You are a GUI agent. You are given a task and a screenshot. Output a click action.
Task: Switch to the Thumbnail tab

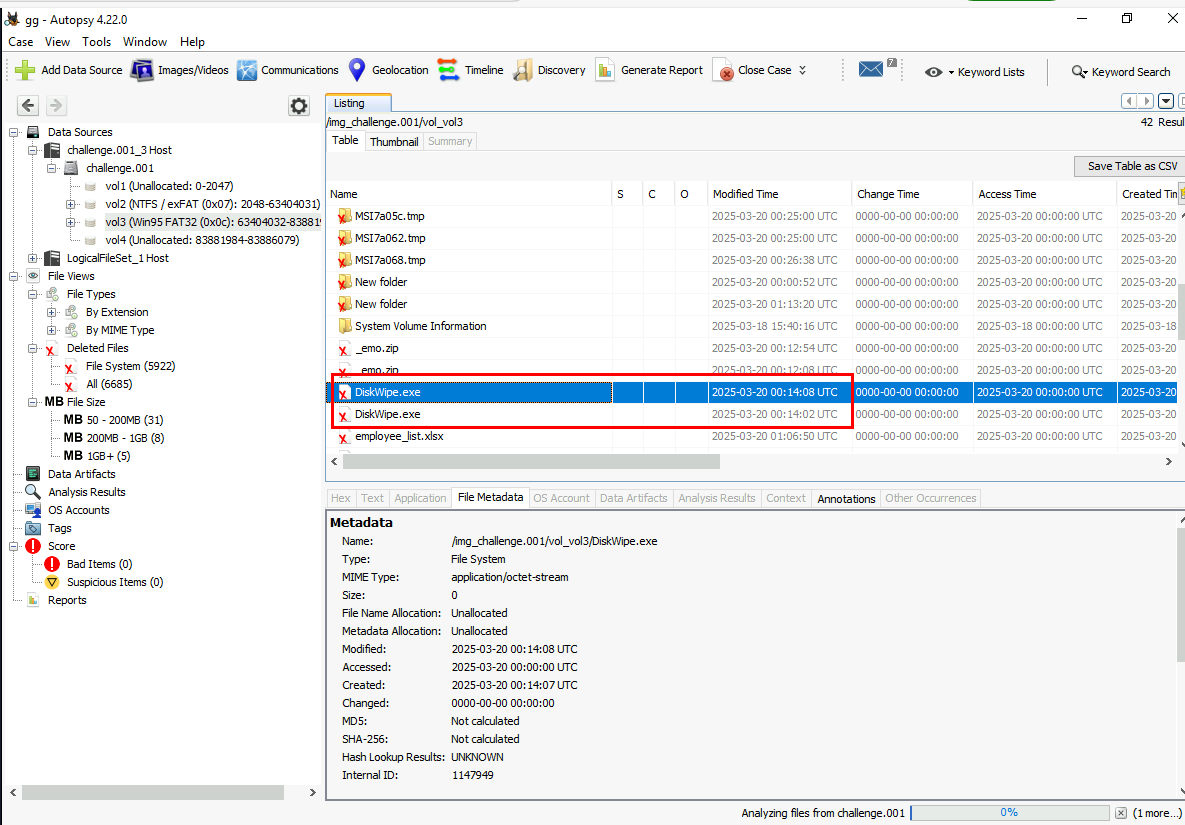point(394,142)
